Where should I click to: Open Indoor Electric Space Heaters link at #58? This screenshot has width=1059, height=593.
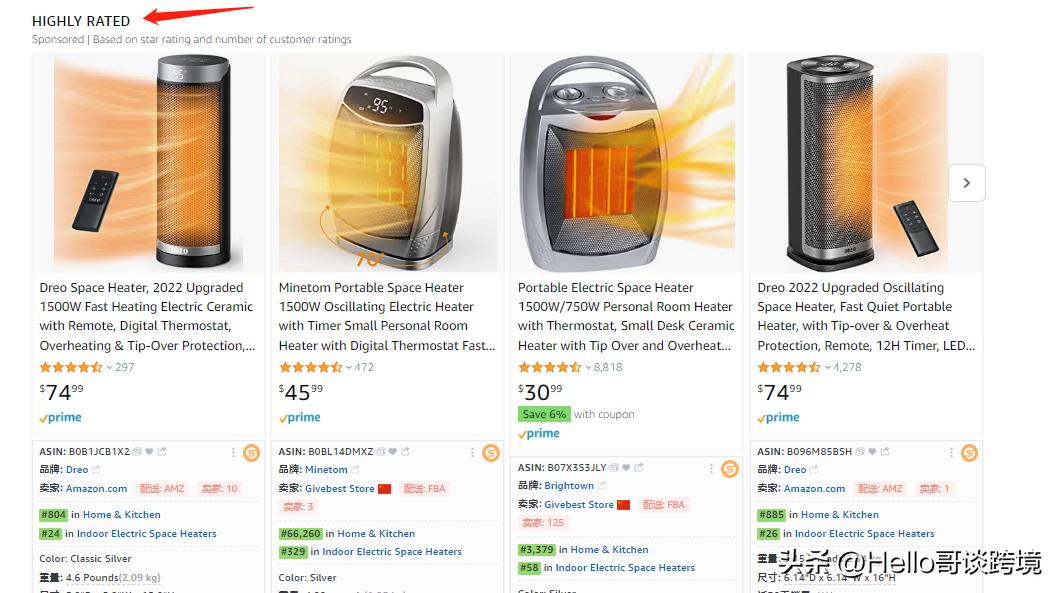click(x=624, y=568)
